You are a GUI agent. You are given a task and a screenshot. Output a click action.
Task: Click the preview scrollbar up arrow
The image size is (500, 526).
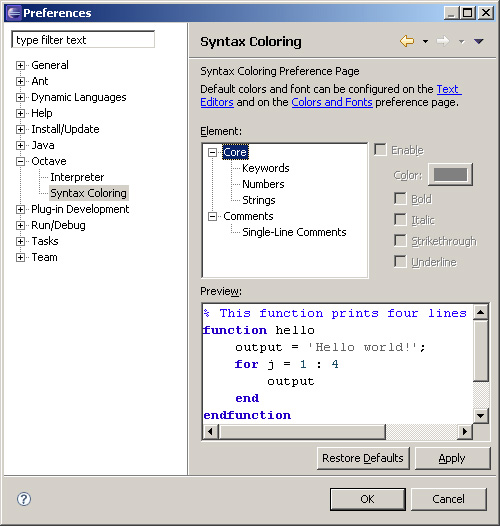(x=481, y=312)
